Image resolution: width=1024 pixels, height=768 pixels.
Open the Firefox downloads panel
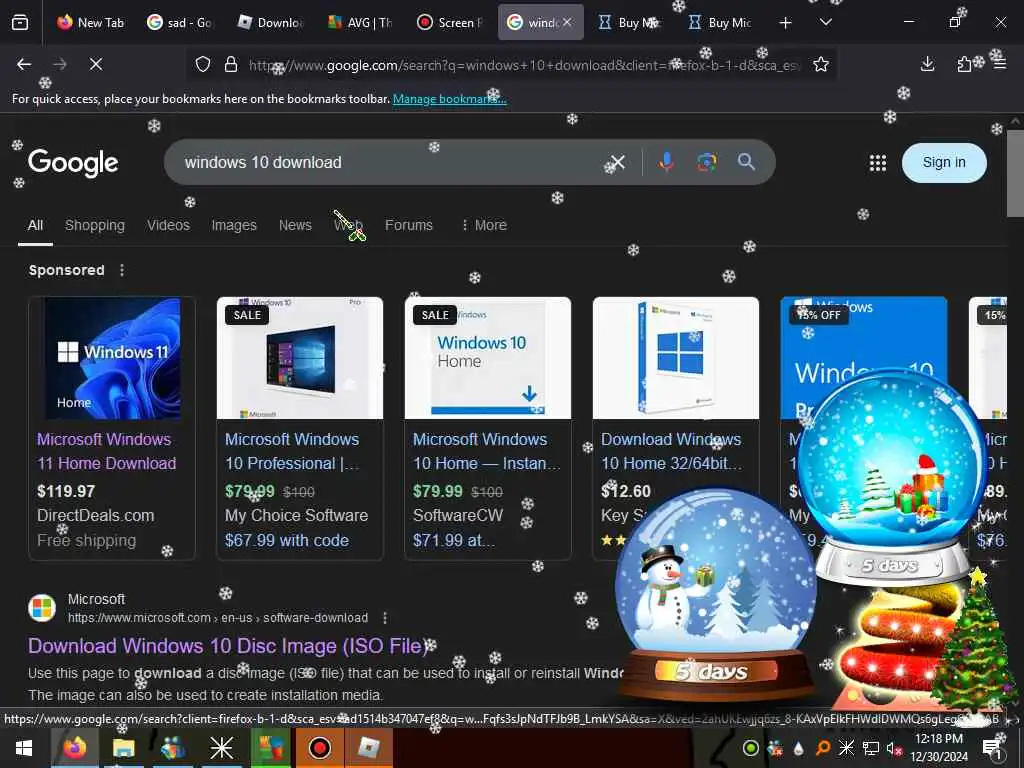927,64
